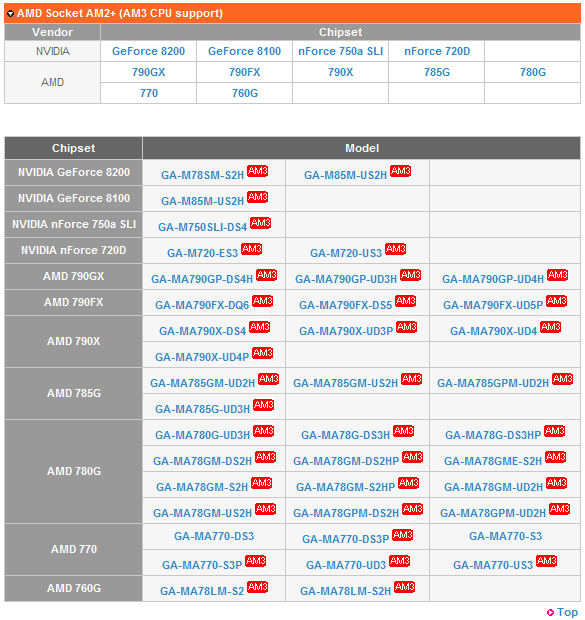View GA-MA790GP-UD3H model

pos(346,279)
